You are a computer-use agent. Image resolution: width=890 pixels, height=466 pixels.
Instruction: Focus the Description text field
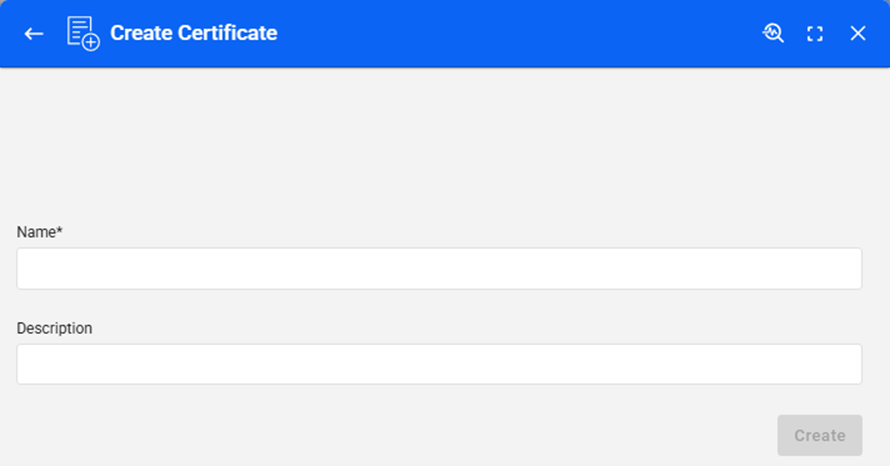pyautogui.click(x=439, y=364)
